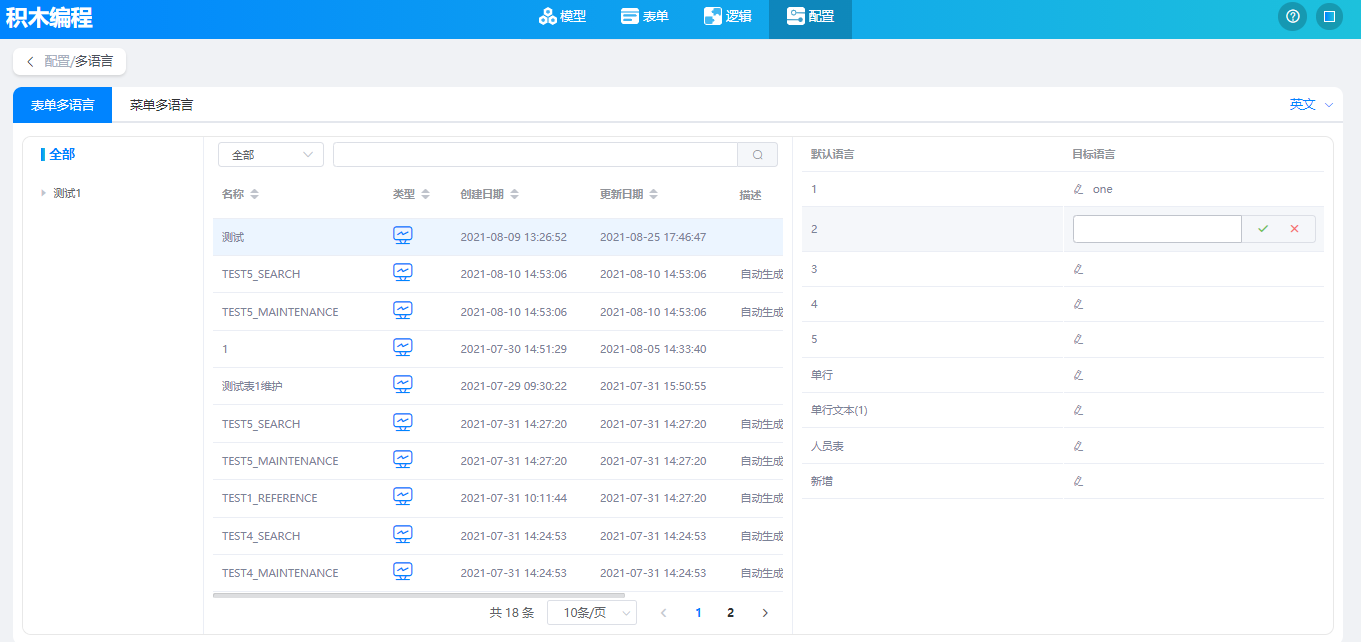
Task: Go back using 配置/多语言 arrow
Action: click(30, 62)
